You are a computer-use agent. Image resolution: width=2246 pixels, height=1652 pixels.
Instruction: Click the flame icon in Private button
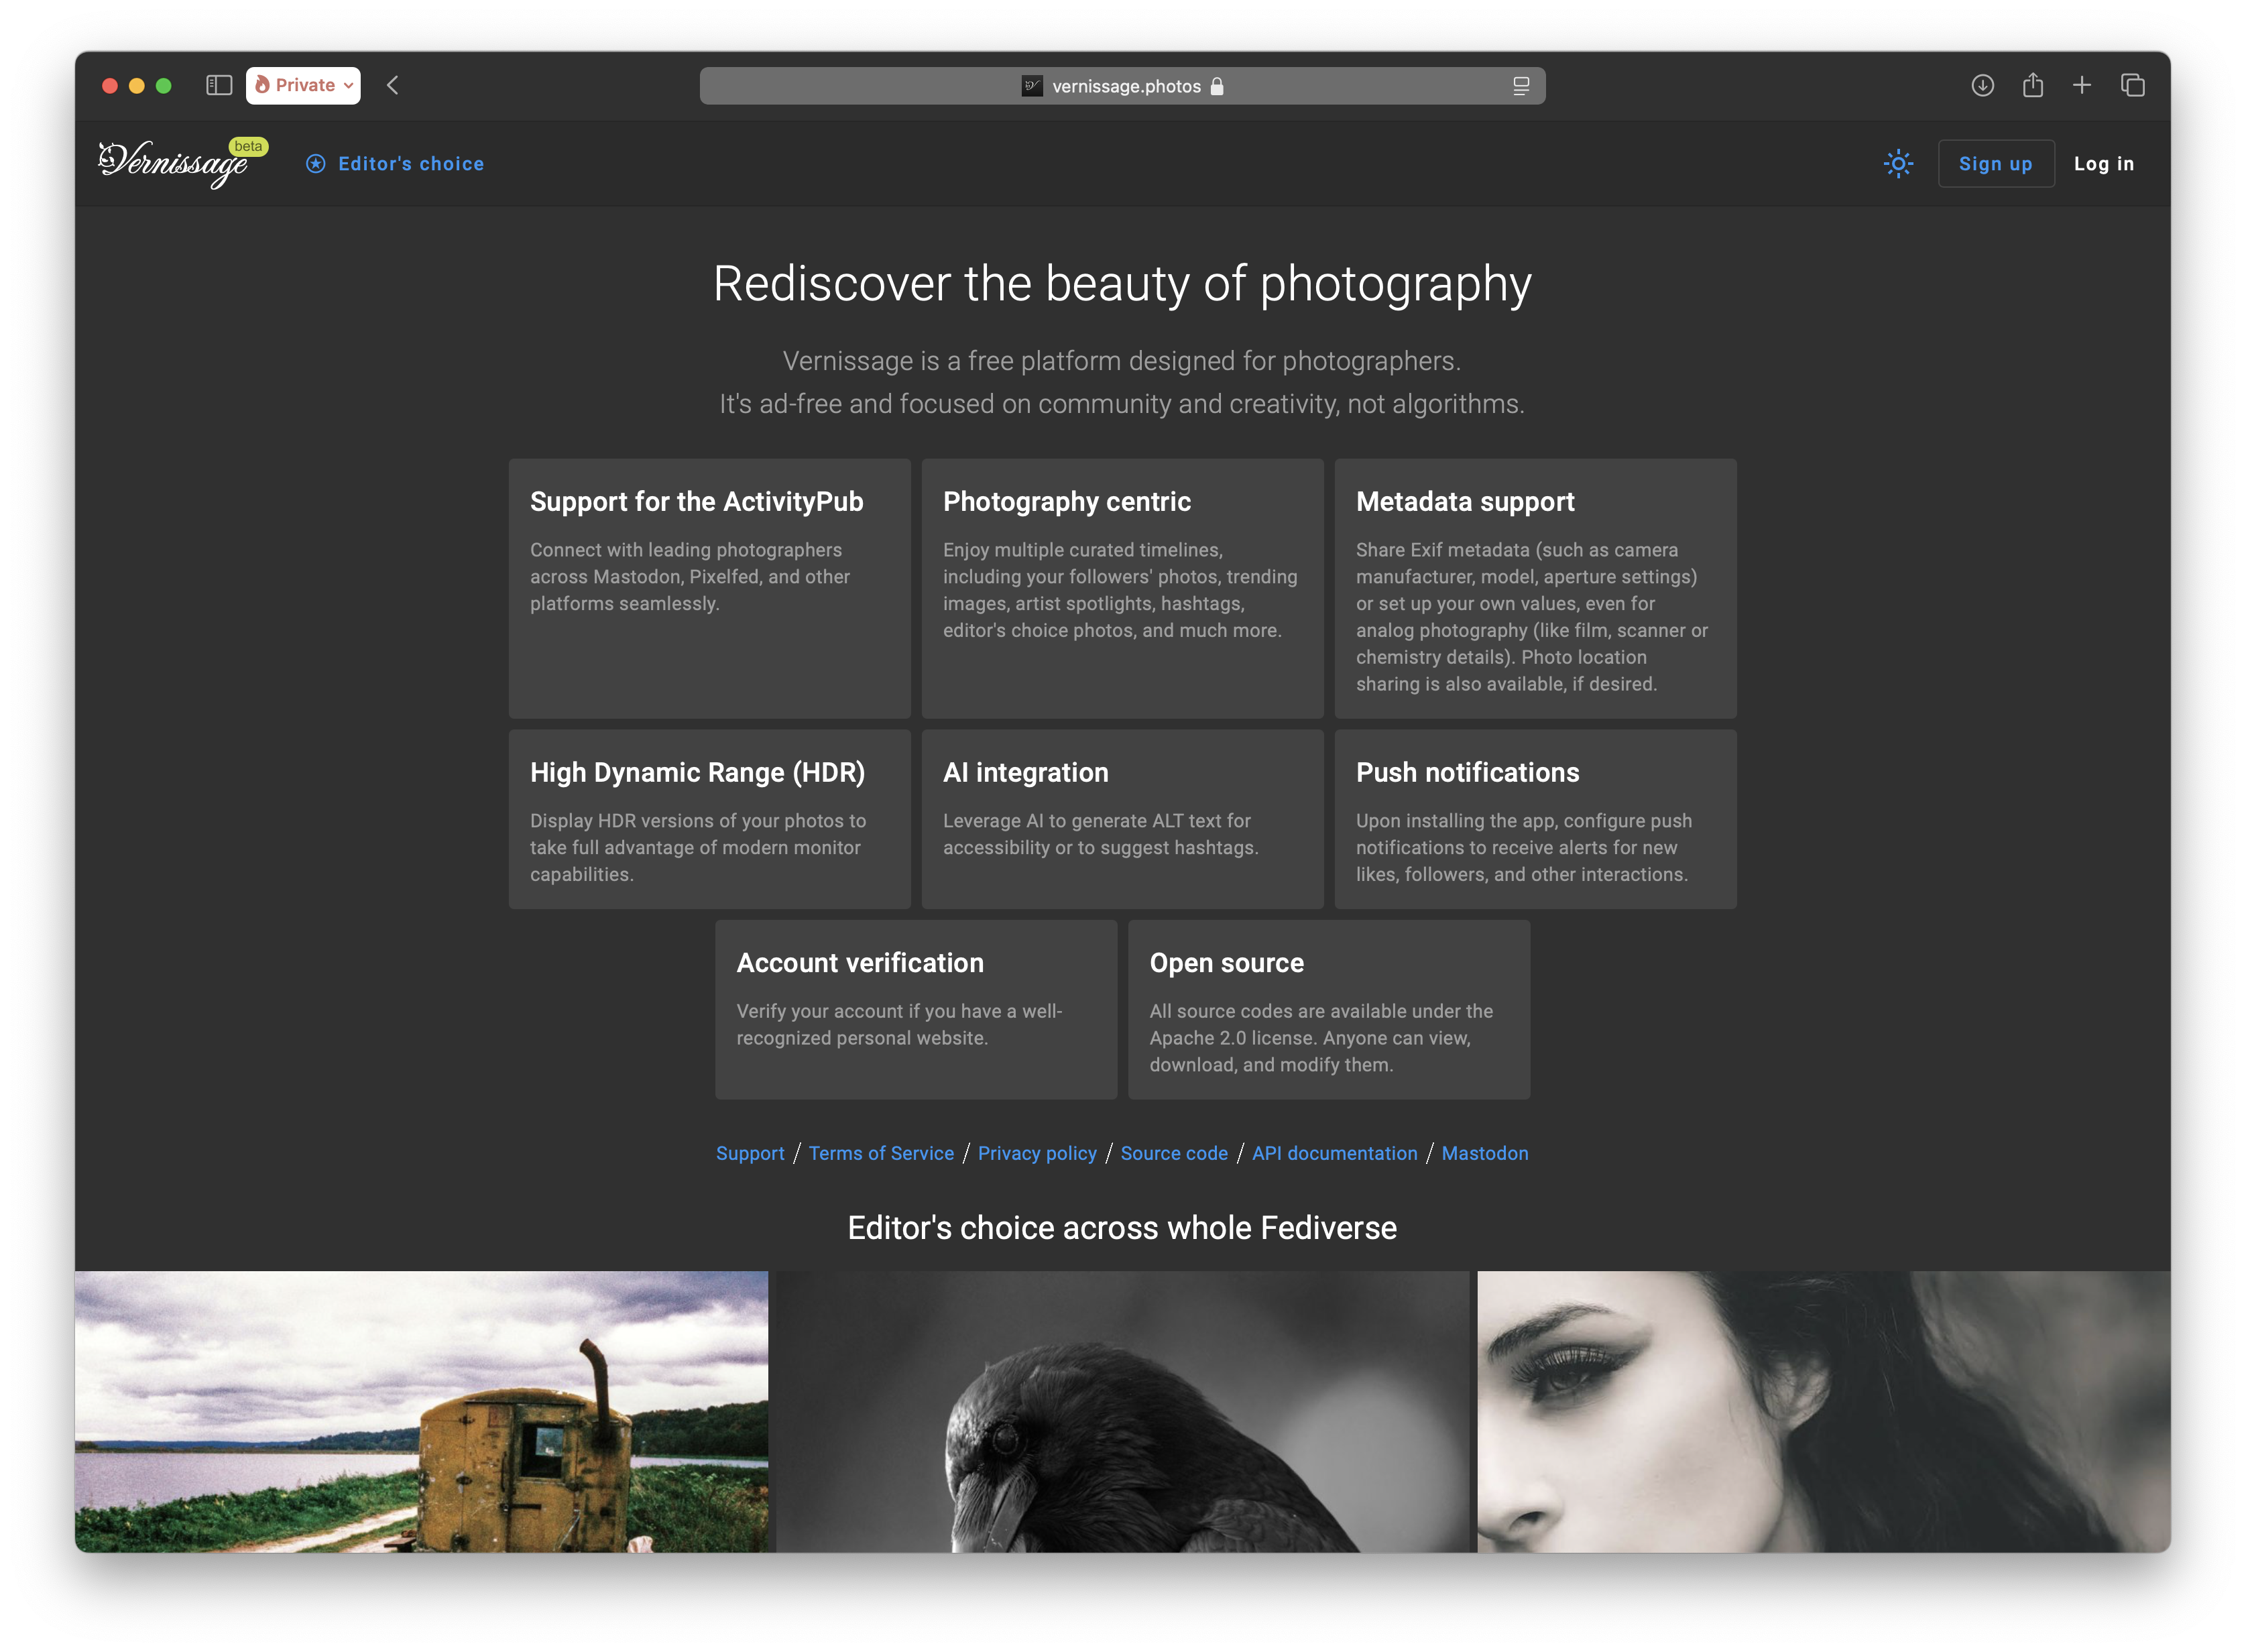pyautogui.click(x=262, y=85)
